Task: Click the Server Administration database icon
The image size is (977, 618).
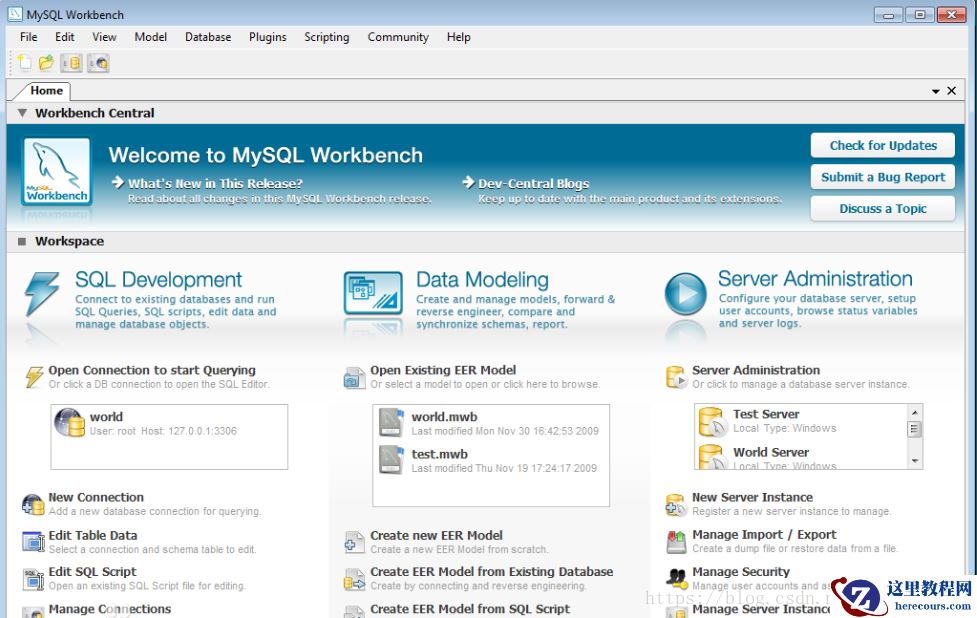Action: [x=676, y=377]
